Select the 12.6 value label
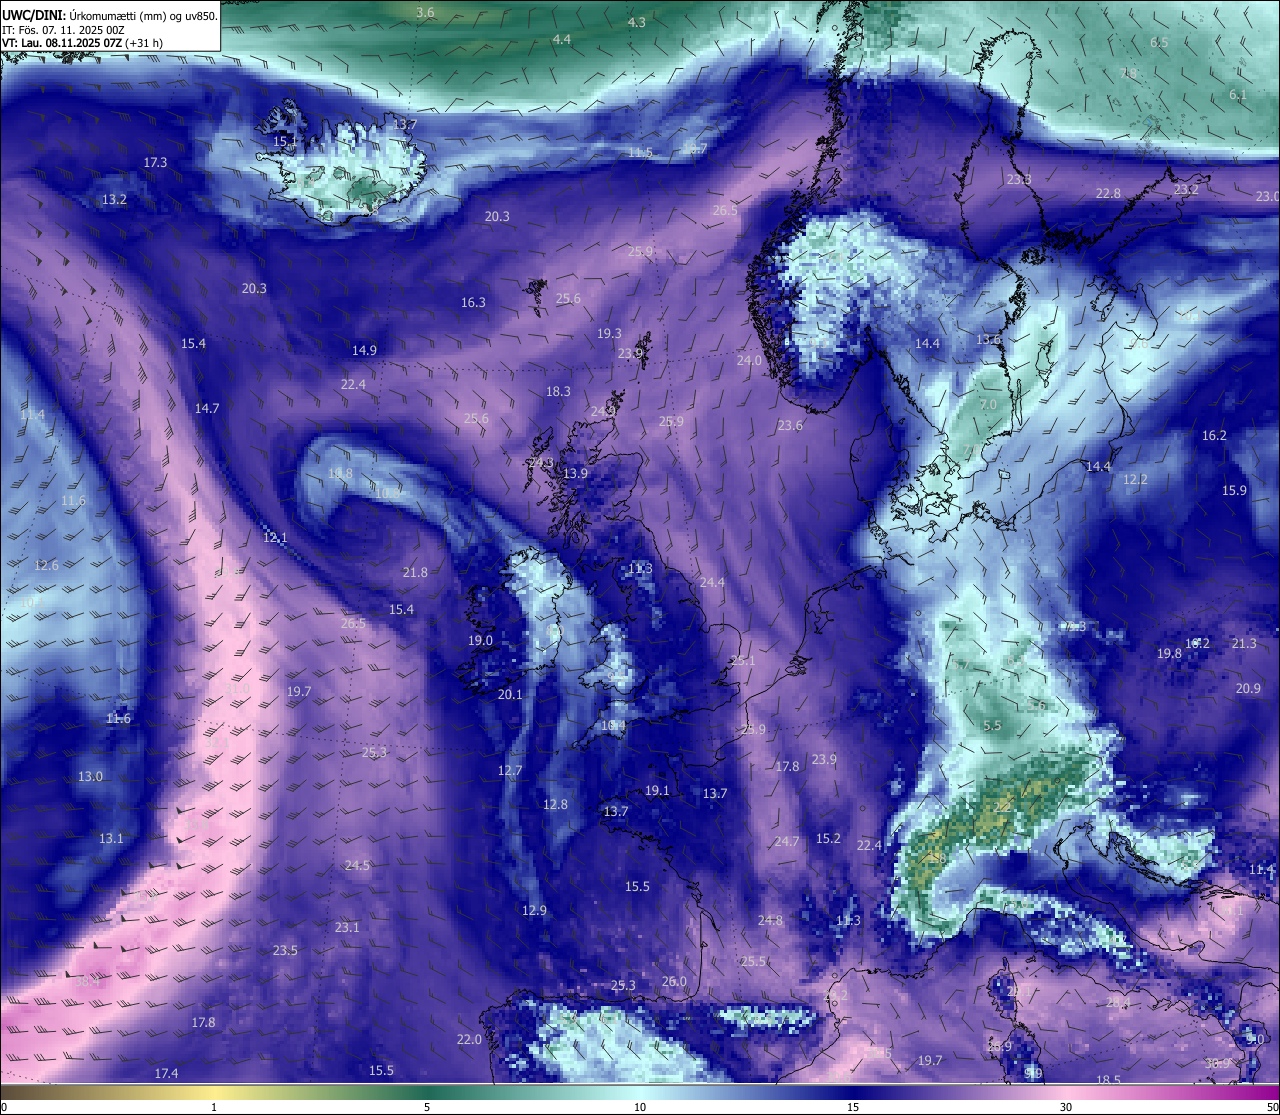This screenshot has width=1280, height=1115. click(x=46, y=566)
